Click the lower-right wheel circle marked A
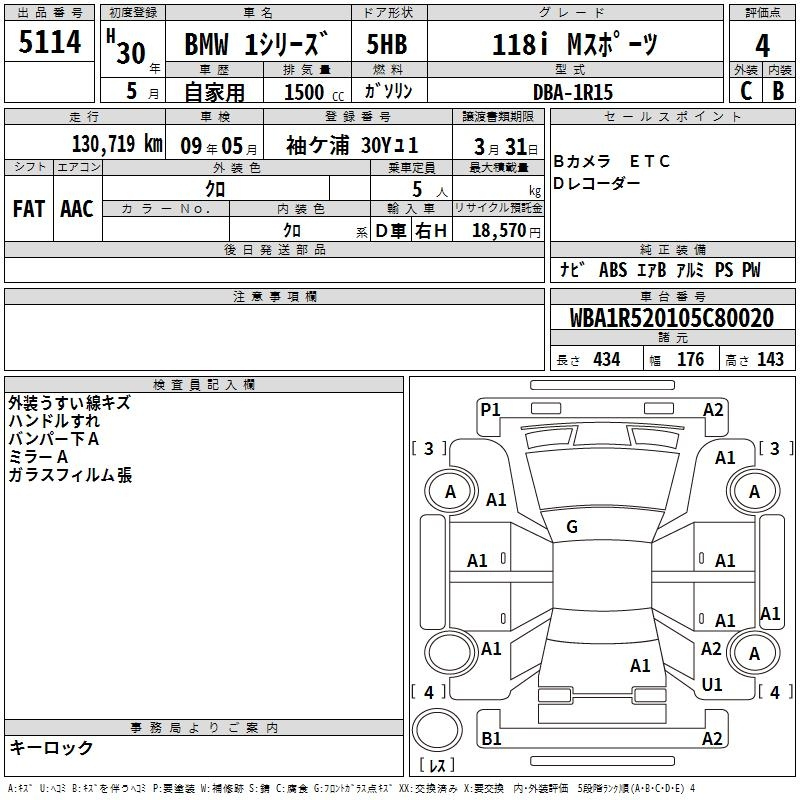This screenshot has width=800, height=800. [x=754, y=653]
